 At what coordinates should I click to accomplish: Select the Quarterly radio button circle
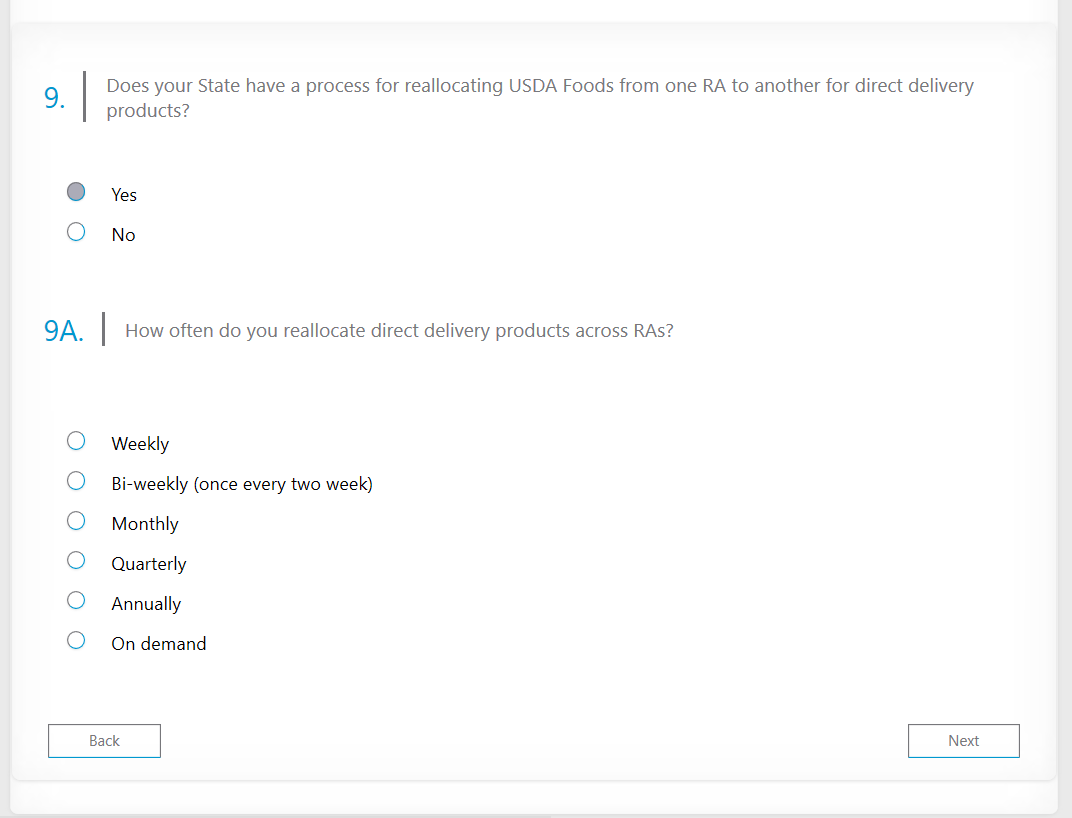(76, 561)
